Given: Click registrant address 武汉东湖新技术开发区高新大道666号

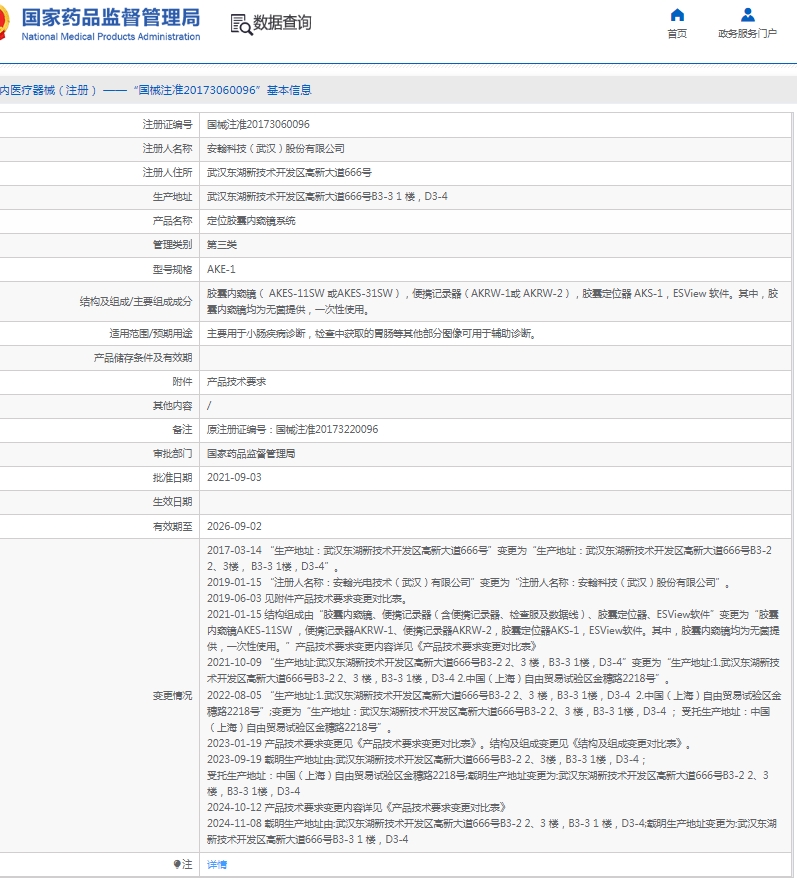Looking at the screenshot, I should click(x=289, y=172).
